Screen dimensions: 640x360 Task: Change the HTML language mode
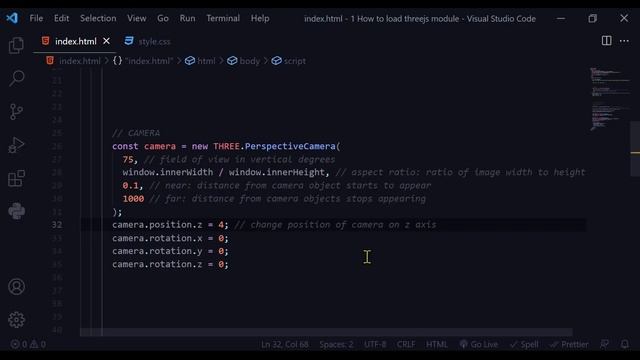(x=436, y=344)
